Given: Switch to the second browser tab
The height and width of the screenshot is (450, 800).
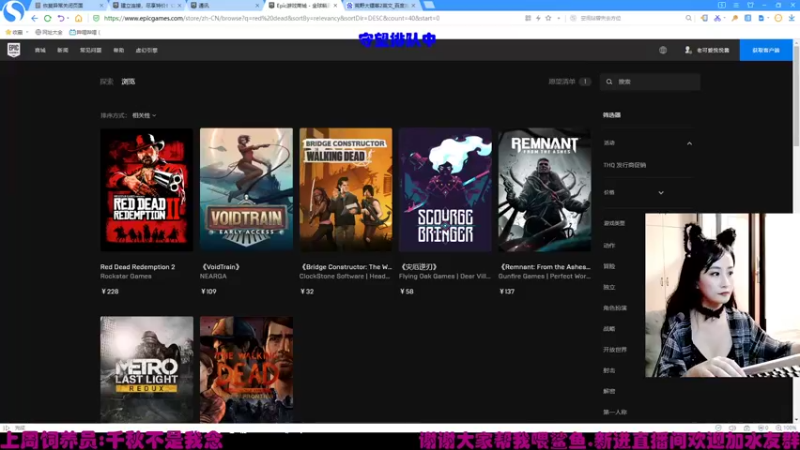Looking at the screenshot, I should click(146, 5).
